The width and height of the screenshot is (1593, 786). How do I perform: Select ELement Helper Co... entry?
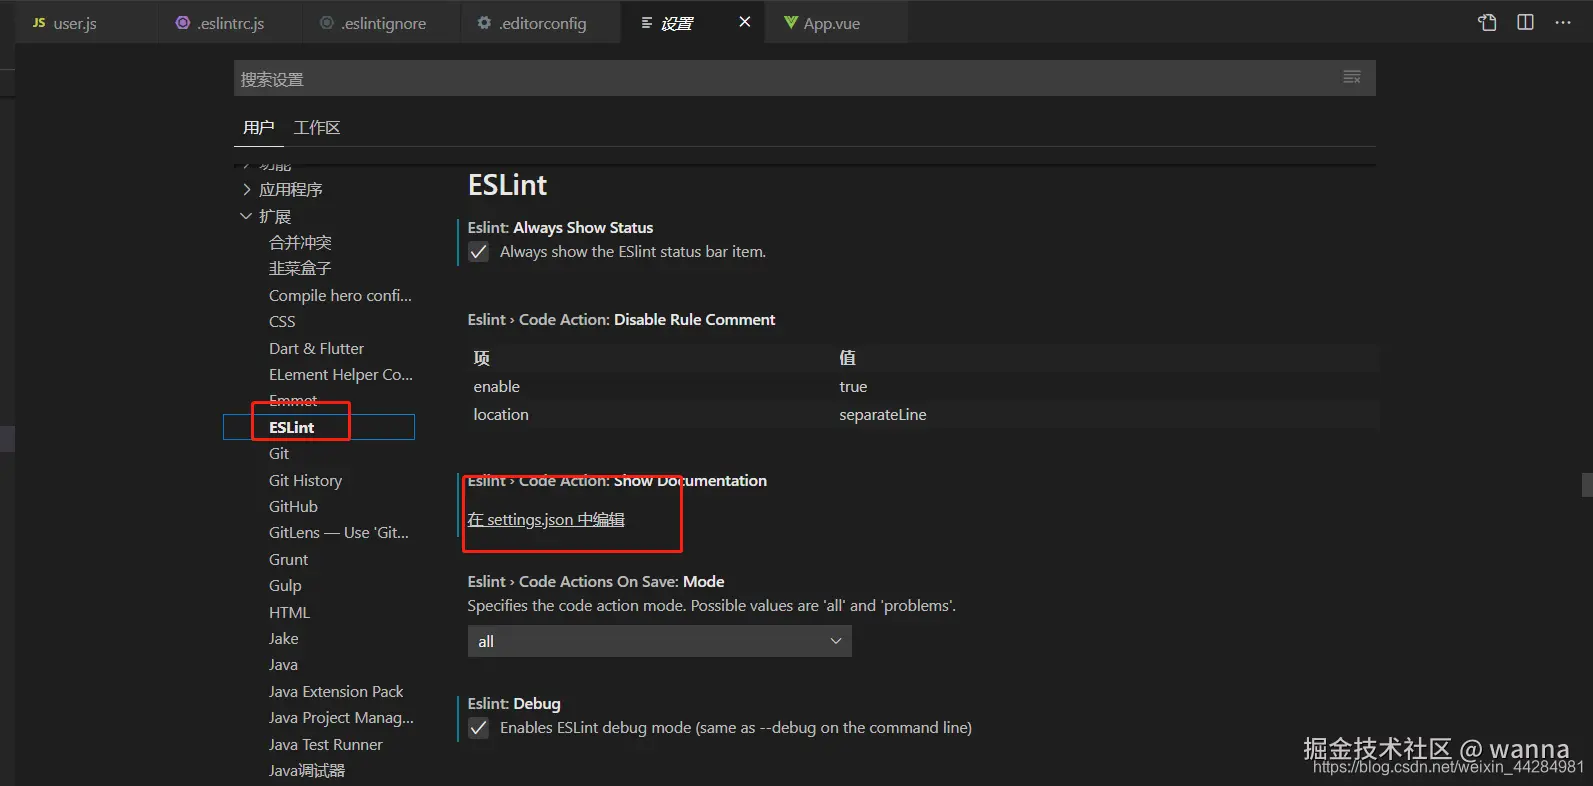(340, 375)
